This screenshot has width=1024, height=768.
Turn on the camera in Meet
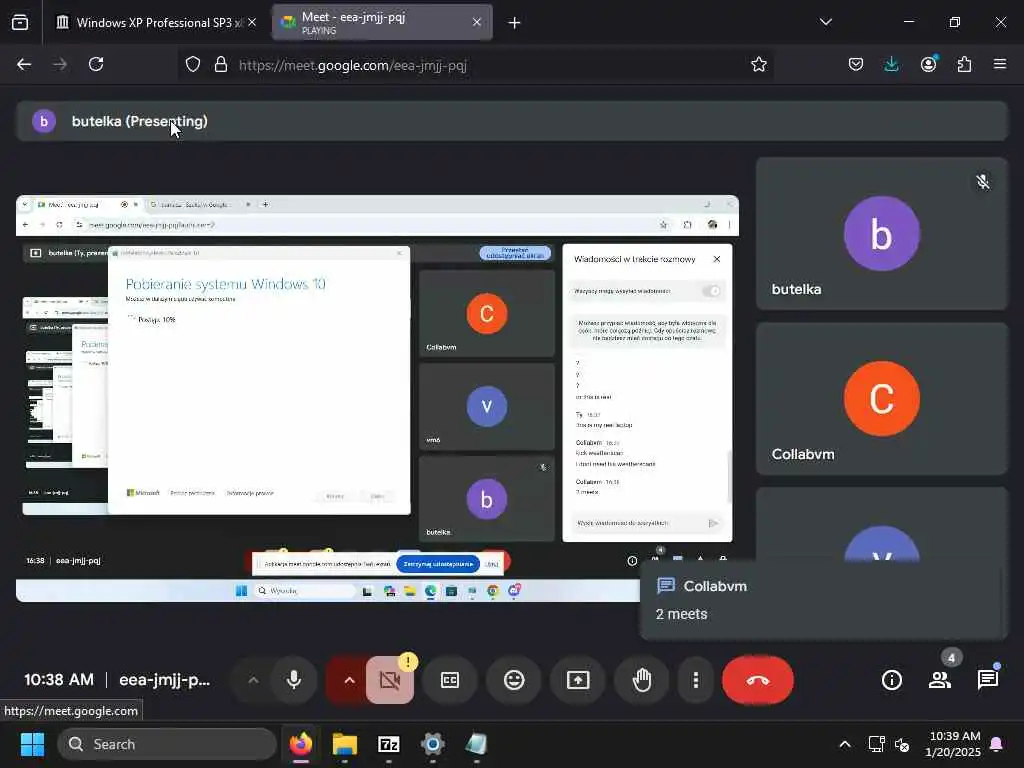pyautogui.click(x=390, y=680)
